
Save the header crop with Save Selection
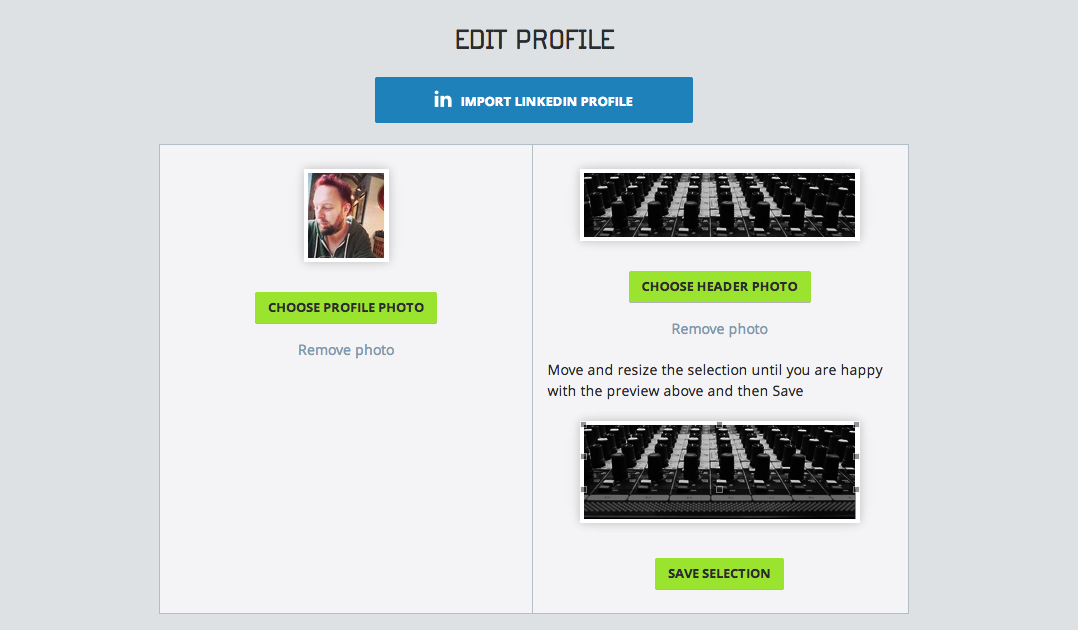[719, 574]
